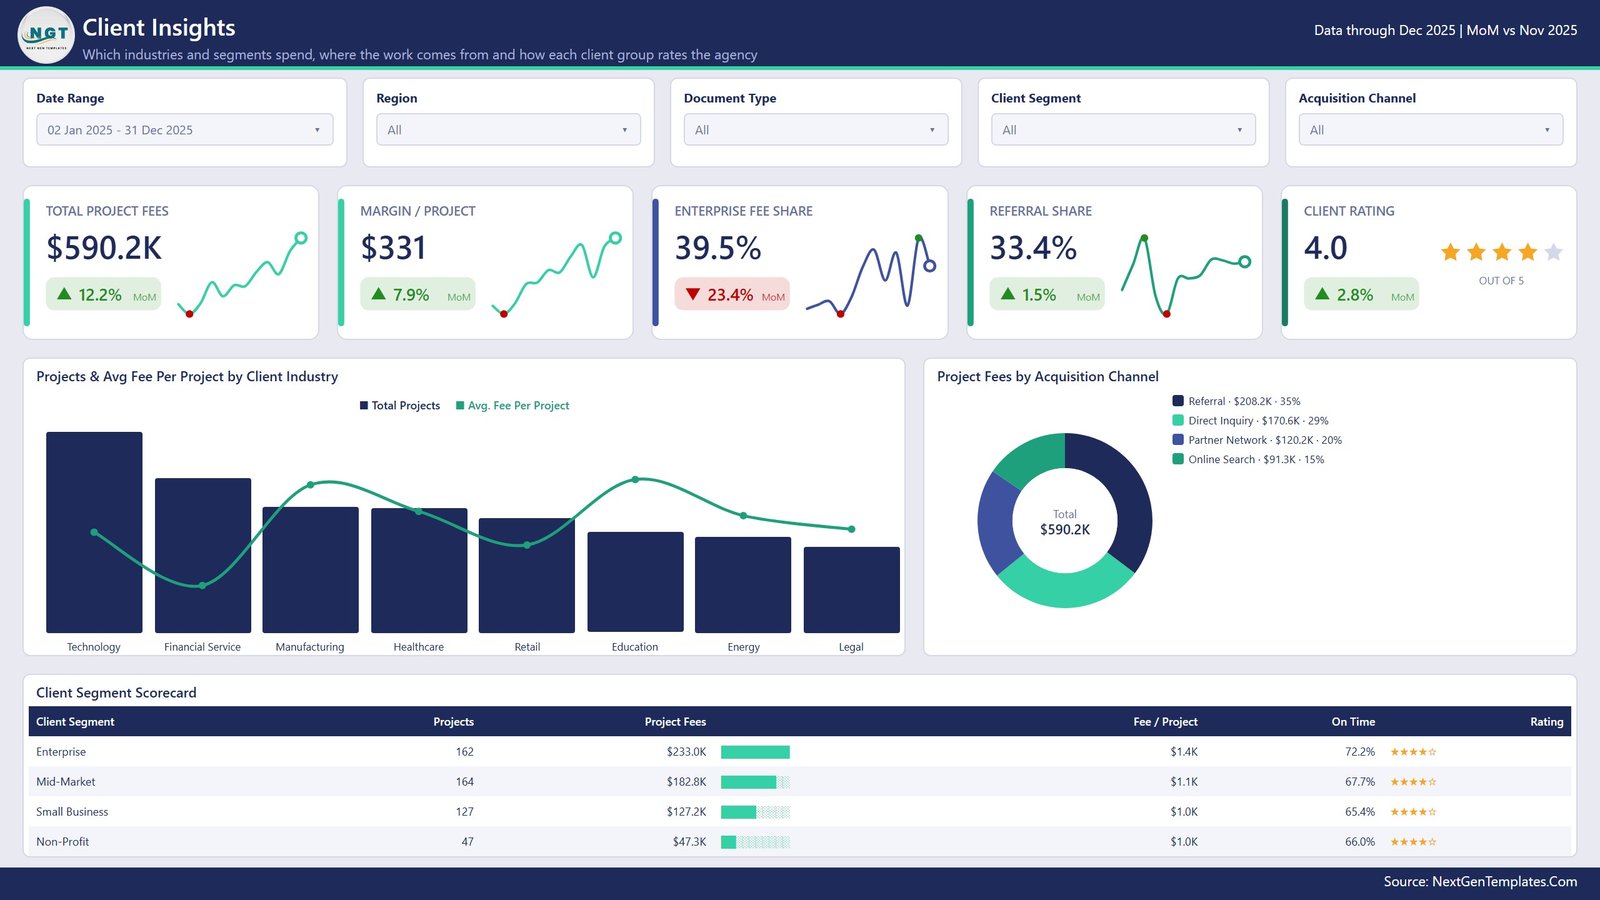Select the Legal bar
1600x900 pixels.
tap(852, 590)
